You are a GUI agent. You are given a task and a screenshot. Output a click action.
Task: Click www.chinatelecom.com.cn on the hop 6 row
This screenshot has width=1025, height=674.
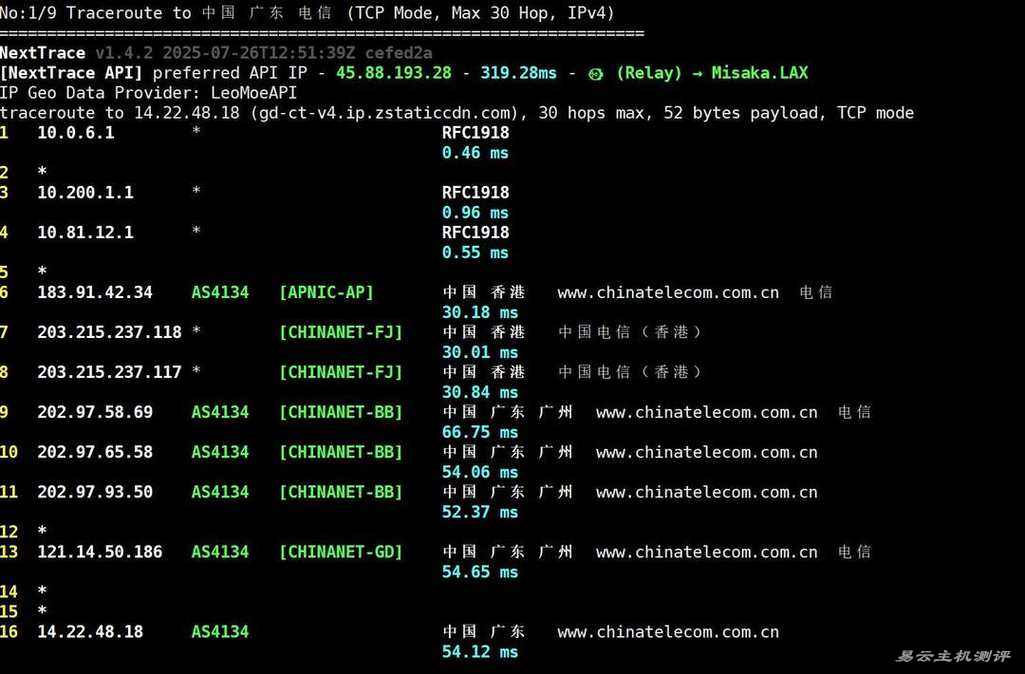coord(668,292)
